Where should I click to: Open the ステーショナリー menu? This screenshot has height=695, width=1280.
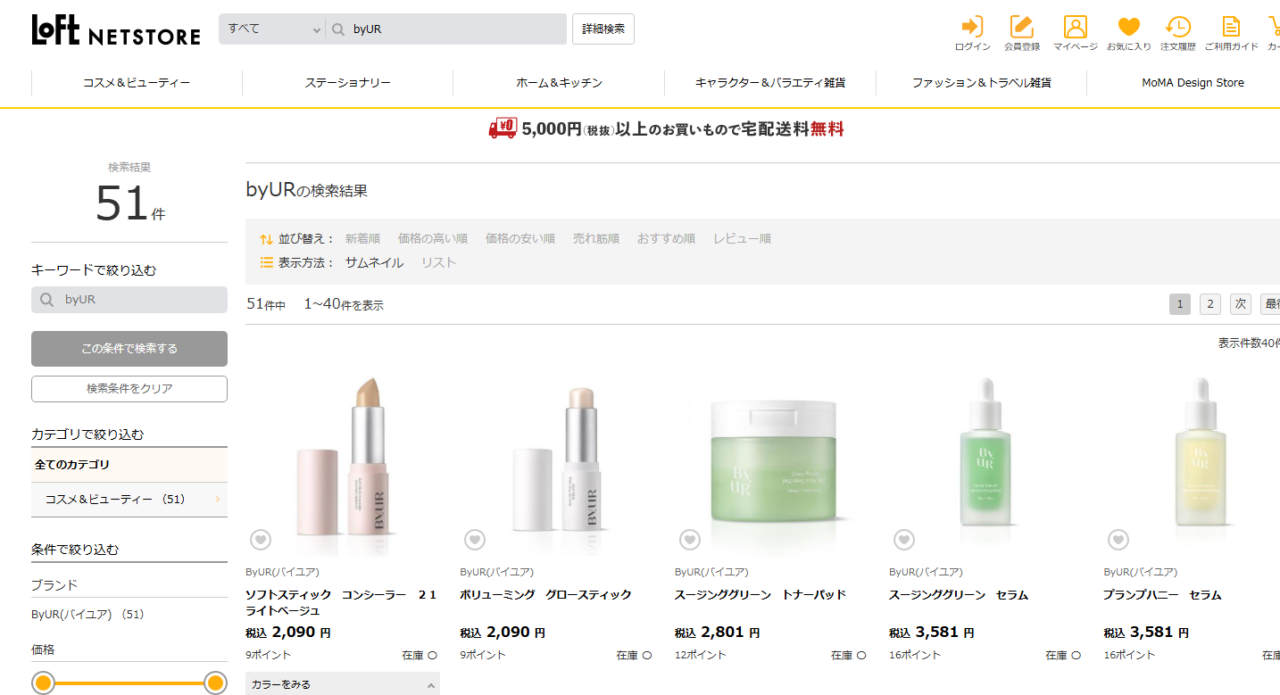pyautogui.click(x=348, y=83)
